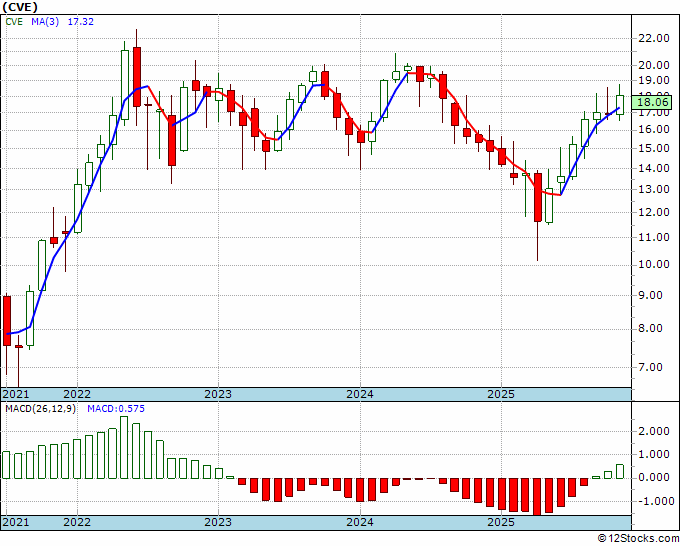Screen dimensions: 680x546
Task: Click the 14.00 price axis label
Action: 654,168
